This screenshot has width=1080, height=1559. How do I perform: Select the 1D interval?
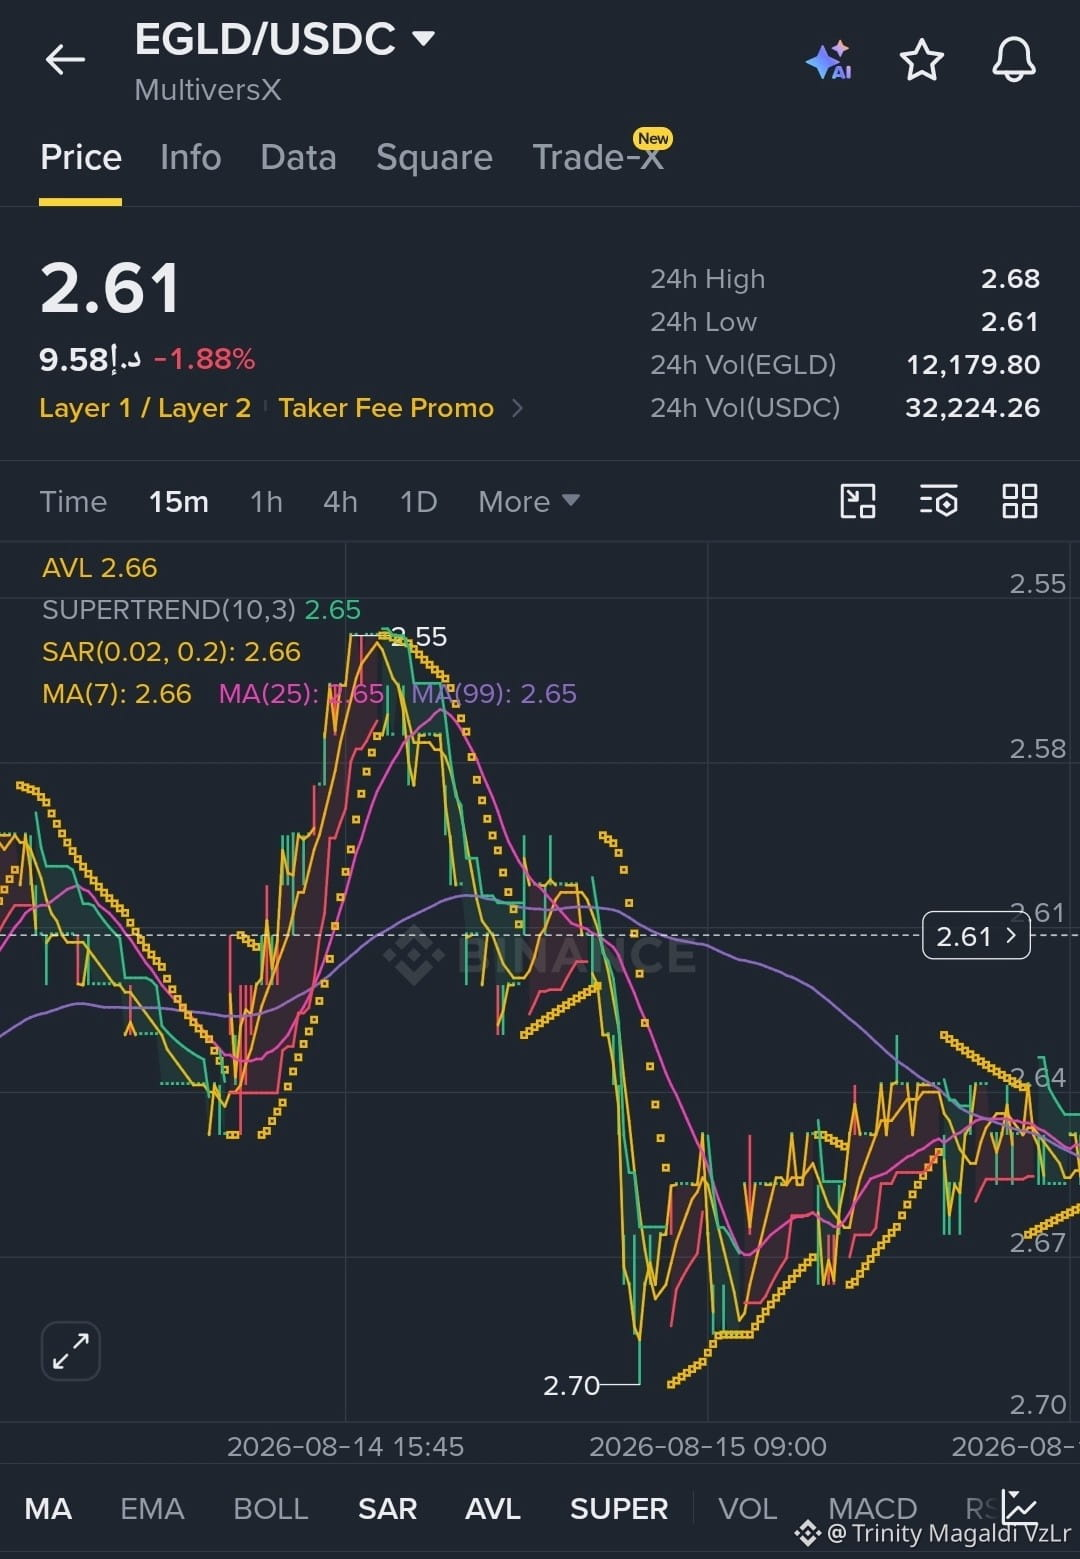[418, 501]
